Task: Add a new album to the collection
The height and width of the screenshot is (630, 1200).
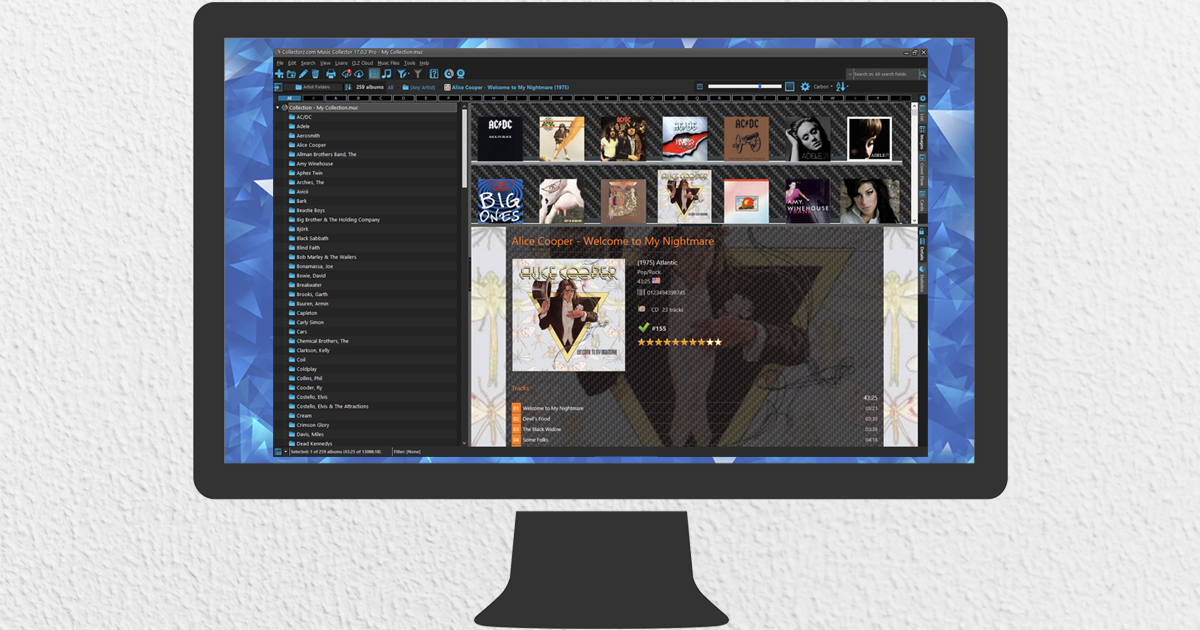Action: click(279, 73)
